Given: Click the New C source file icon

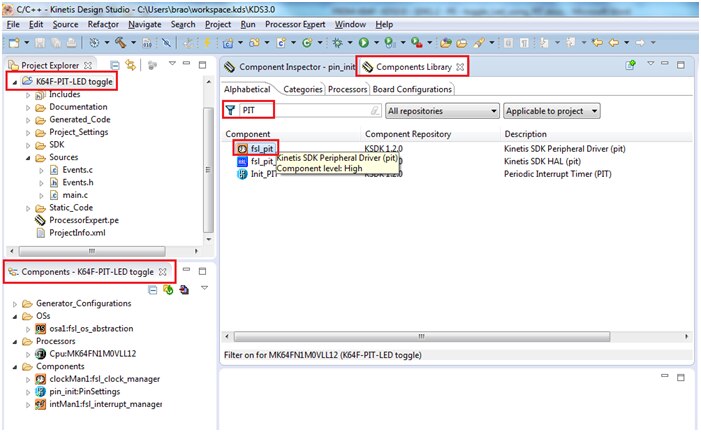Looking at the screenshot, I should [281, 42].
